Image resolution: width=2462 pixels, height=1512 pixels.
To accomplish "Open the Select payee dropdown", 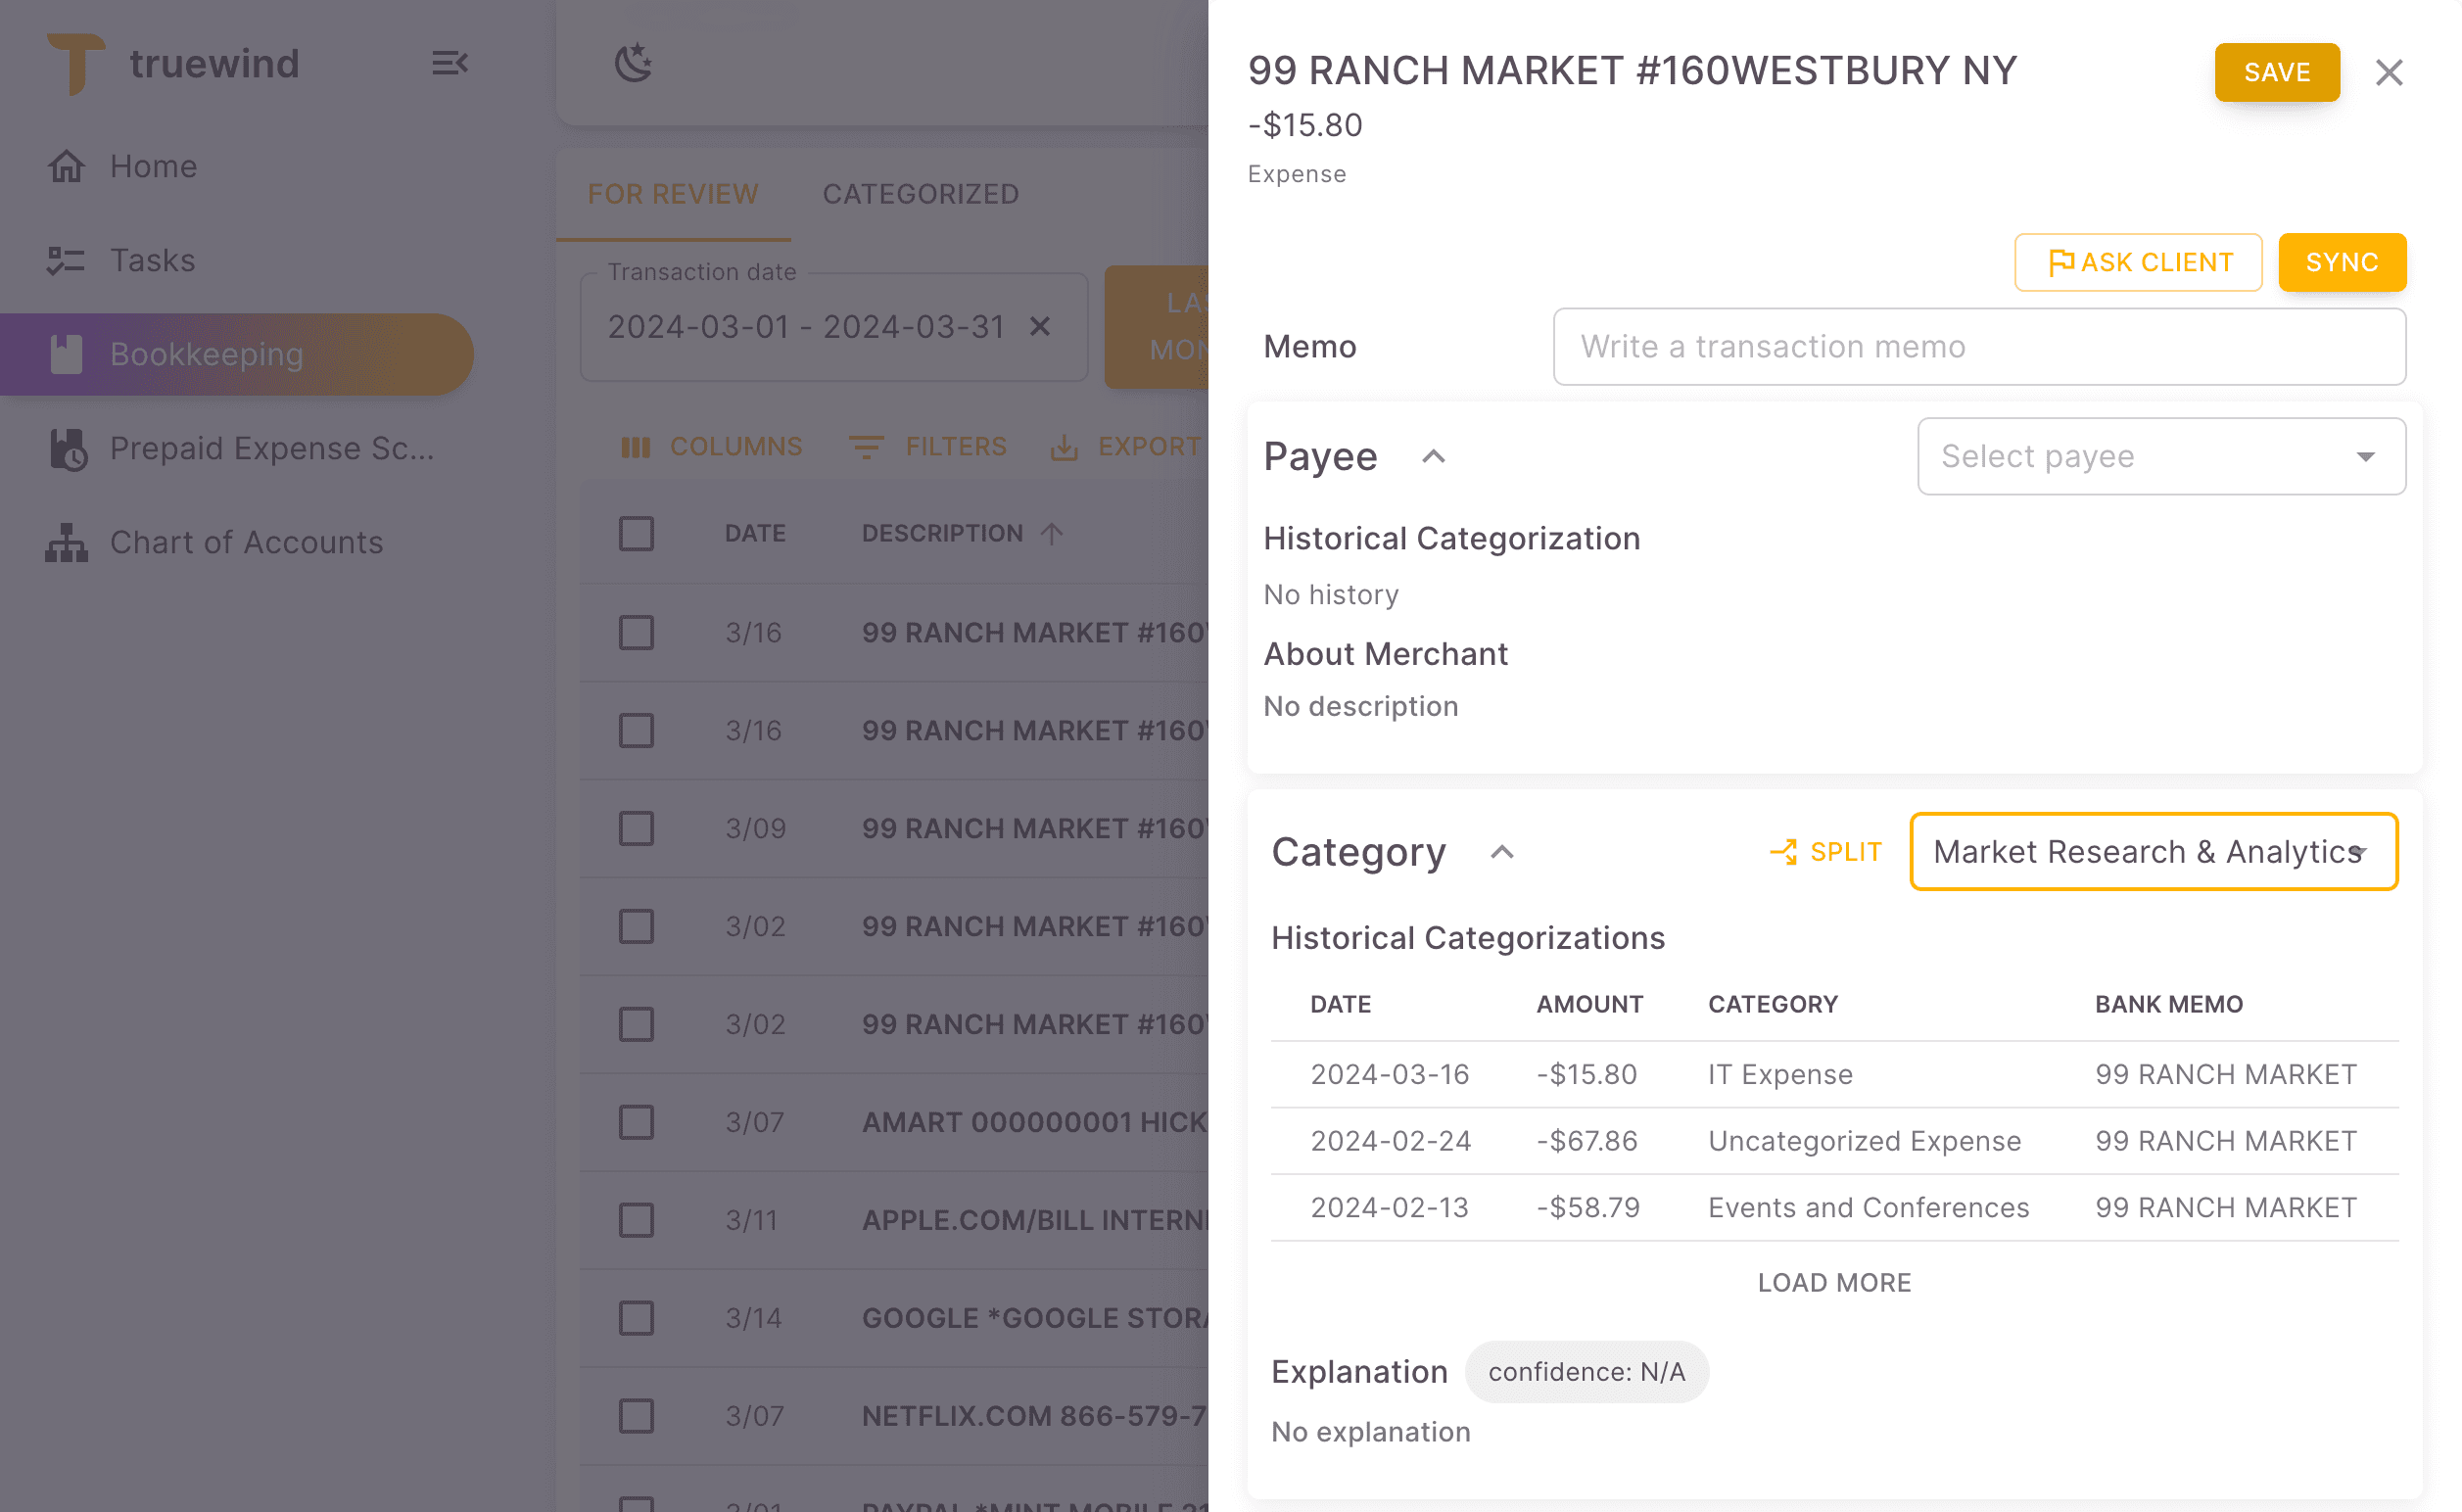I will [x=2160, y=456].
